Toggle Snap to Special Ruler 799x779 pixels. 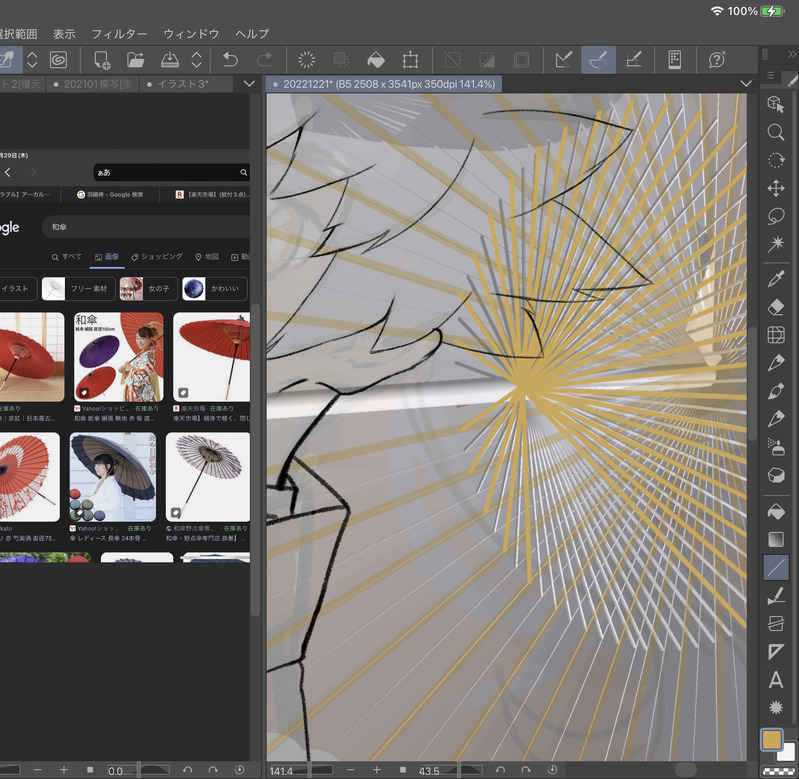[598, 60]
